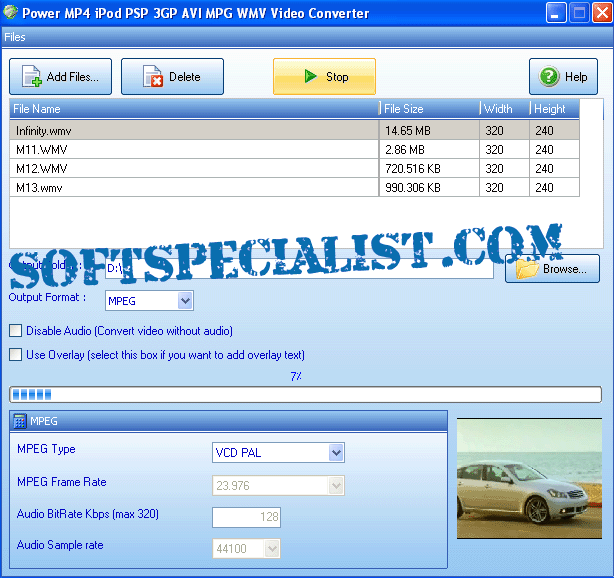Select the M13.wmv file row

coord(42,187)
